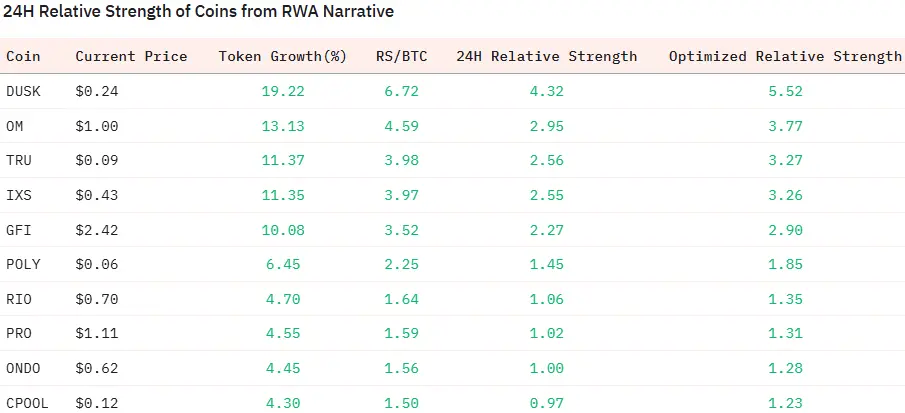Sort by the Current Price column header
The image size is (905, 413).
point(131,56)
